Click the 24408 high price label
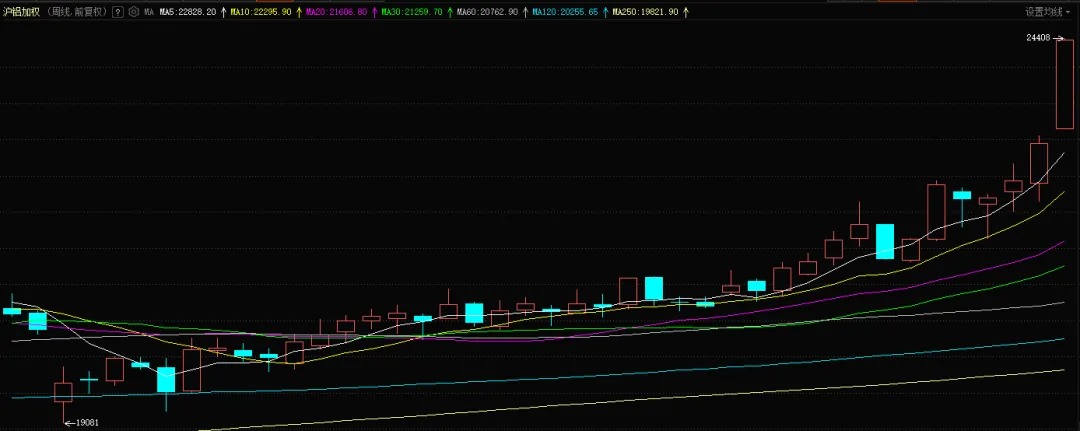The height and width of the screenshot is (431, 1080). (1038, 38)
